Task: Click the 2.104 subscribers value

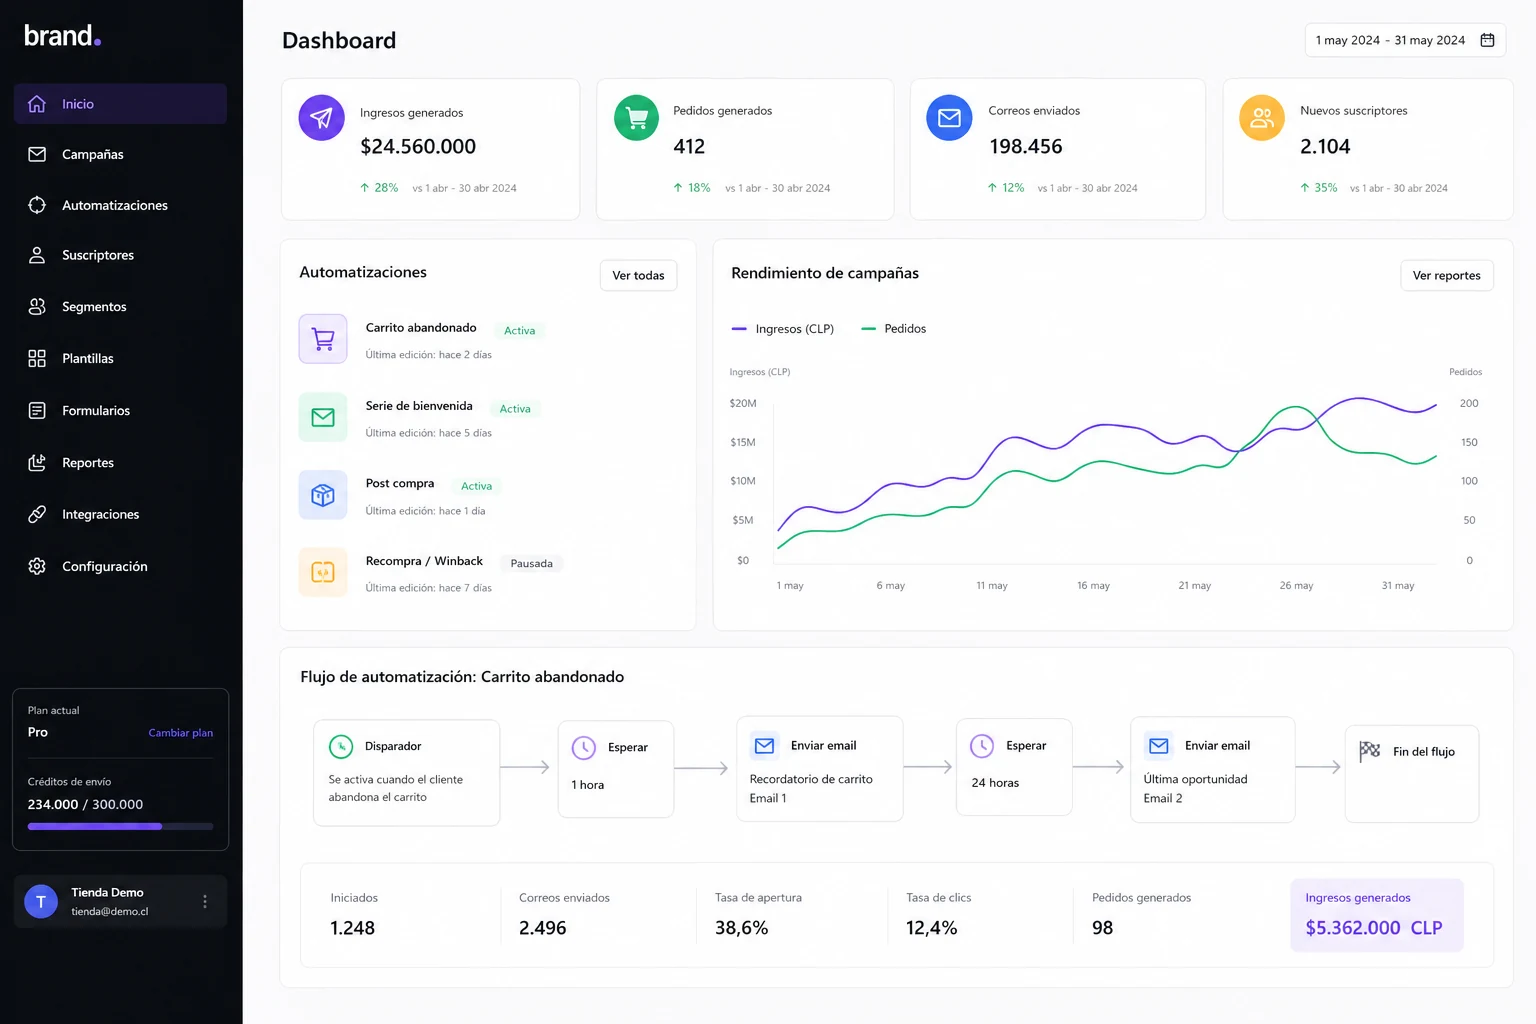Action: pyautogui.click(x=1325, y=146)
